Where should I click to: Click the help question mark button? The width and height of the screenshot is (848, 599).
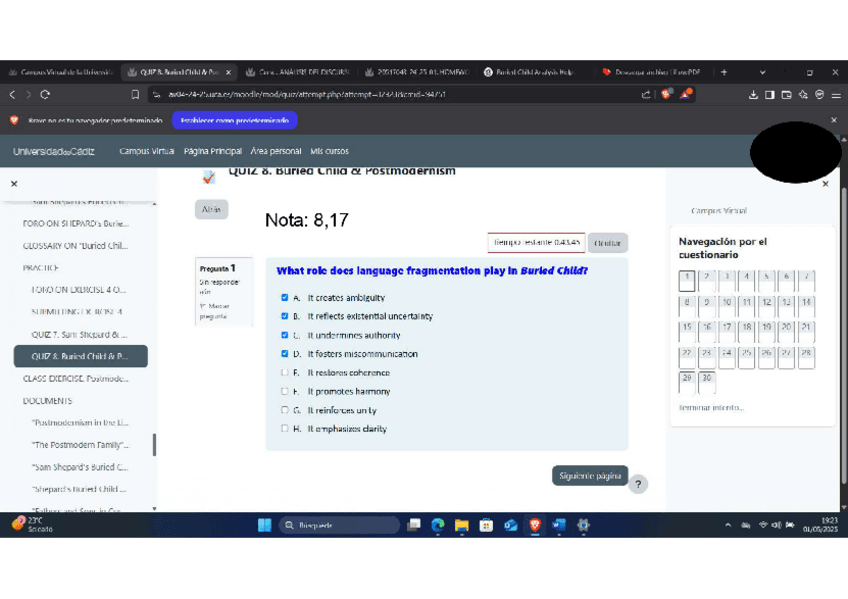pos(639,485)
